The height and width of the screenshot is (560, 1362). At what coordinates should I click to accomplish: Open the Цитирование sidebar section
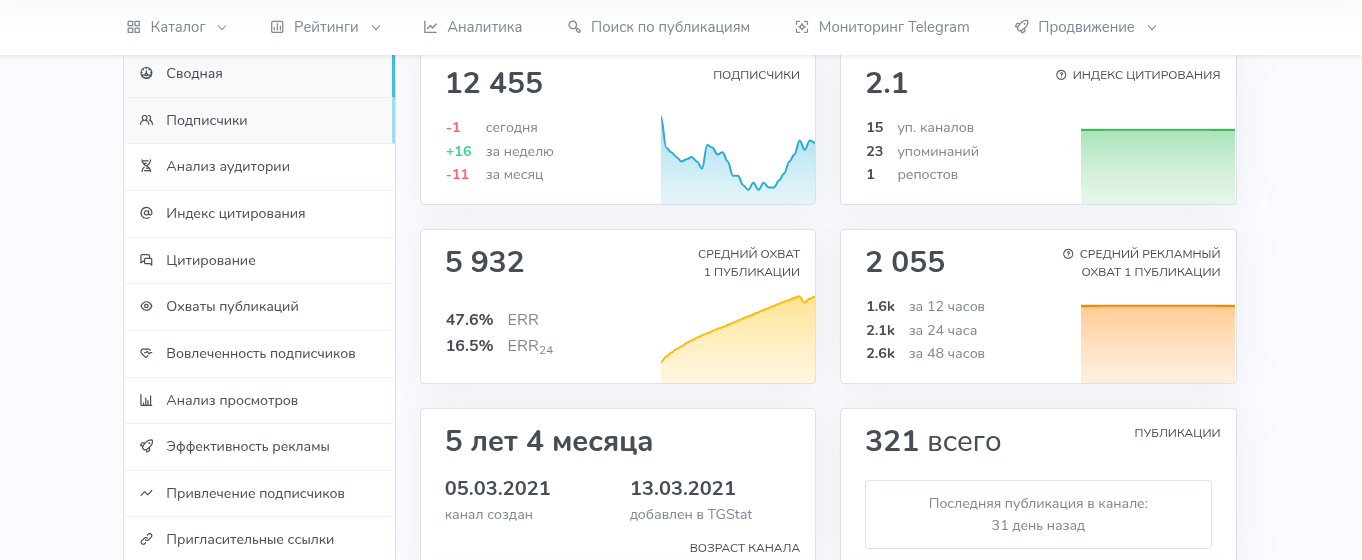point(259,260)
